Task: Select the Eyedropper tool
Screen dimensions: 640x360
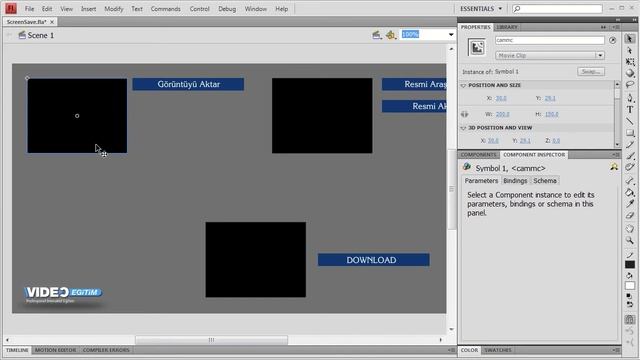Action: (x=630, y=204)
